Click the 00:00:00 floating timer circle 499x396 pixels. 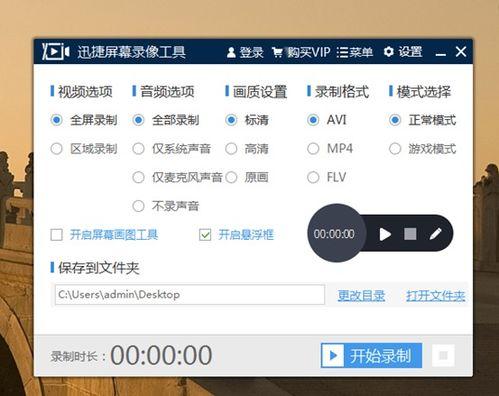[337, 233]
